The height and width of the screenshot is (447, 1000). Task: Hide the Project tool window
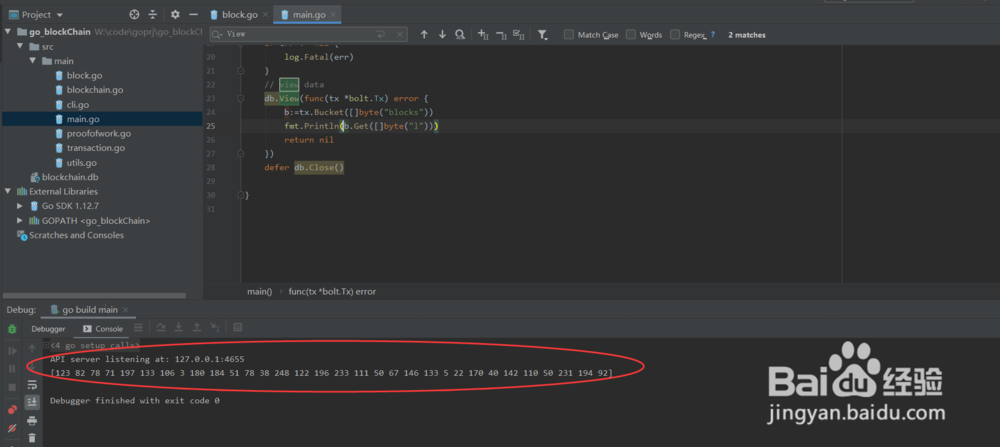point(193,14)
